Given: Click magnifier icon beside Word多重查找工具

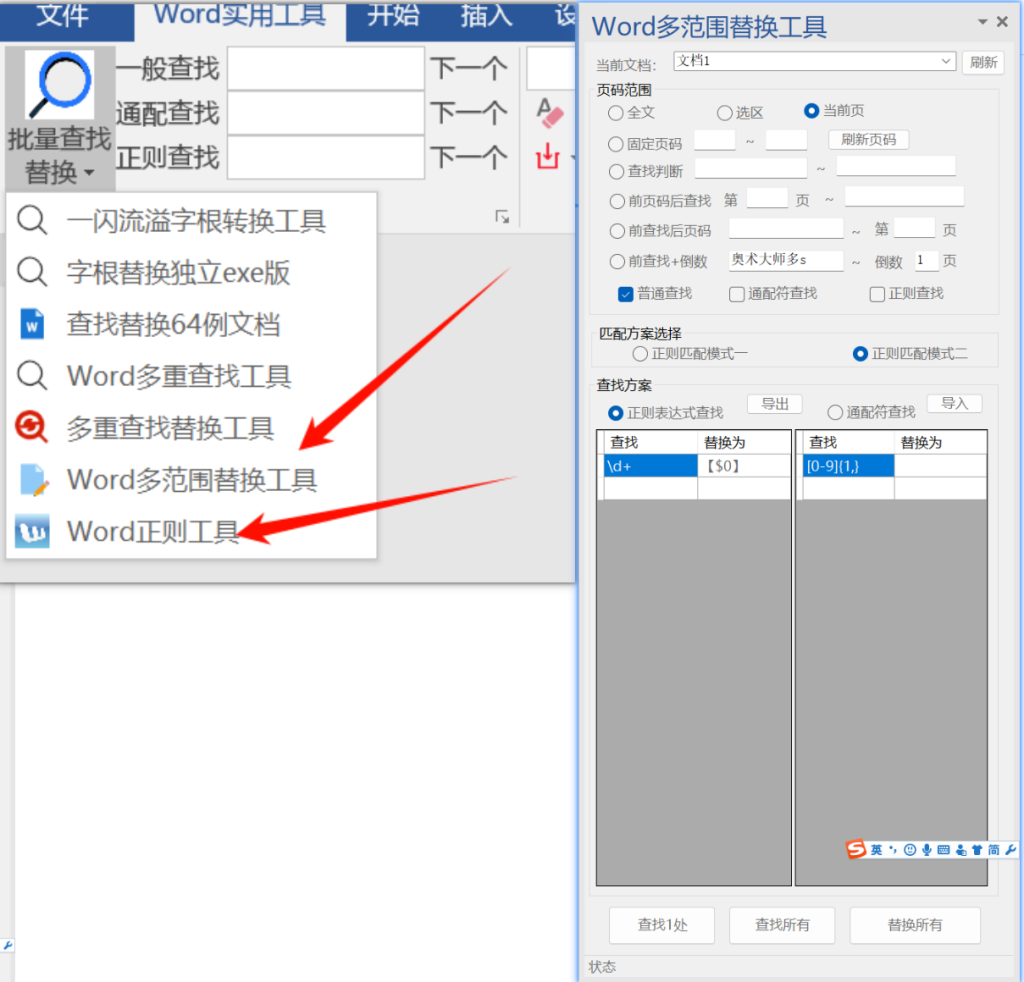Looking at the screenshot, I should coord(32,376).
